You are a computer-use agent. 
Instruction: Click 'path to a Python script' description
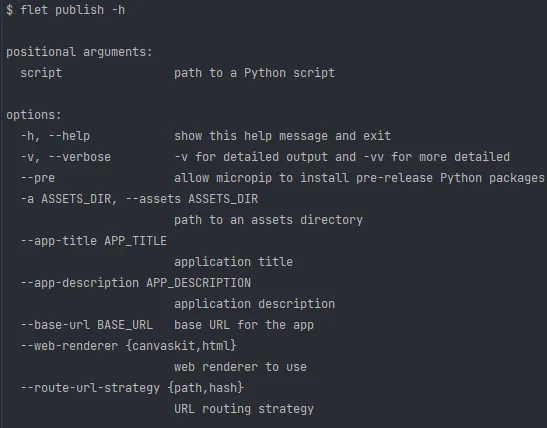point(254,73)
